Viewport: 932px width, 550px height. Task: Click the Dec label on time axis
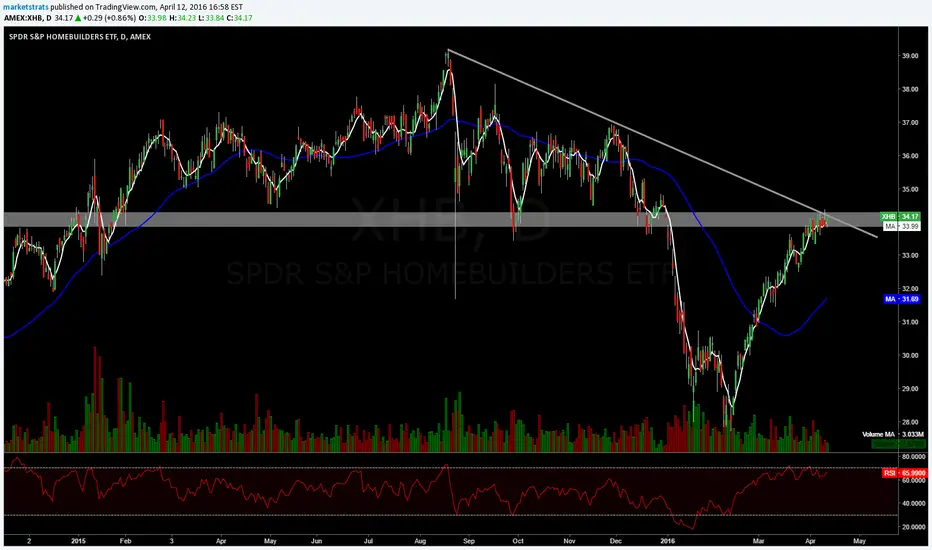tap(615, 541)
